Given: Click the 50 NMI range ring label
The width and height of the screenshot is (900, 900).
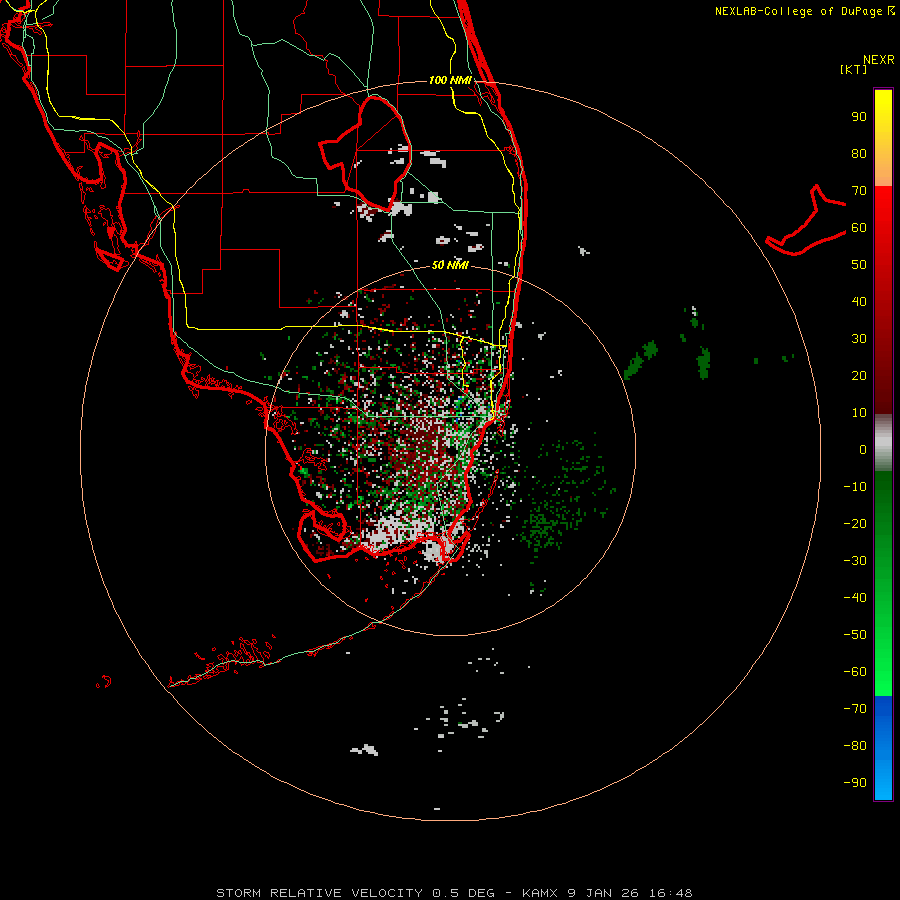Looking at the screenshot, I should pos(450,265).
